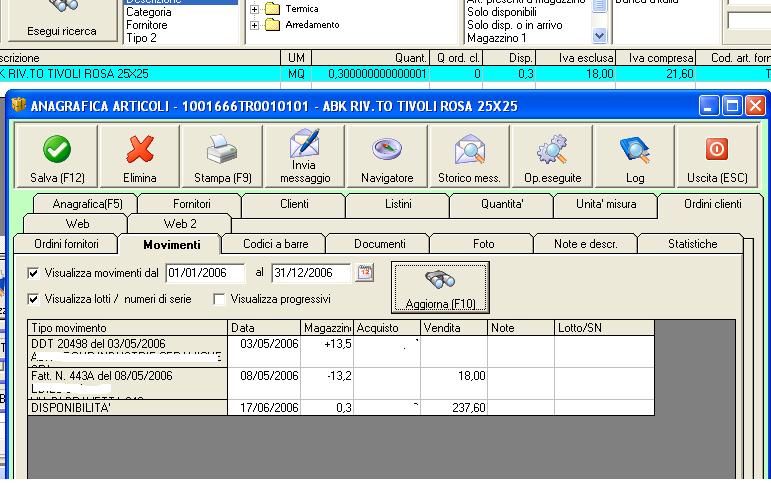The image size is (771, 485).
Task: Toggle Visualizza lotti / numeri di serie
Action: [33, 299]
